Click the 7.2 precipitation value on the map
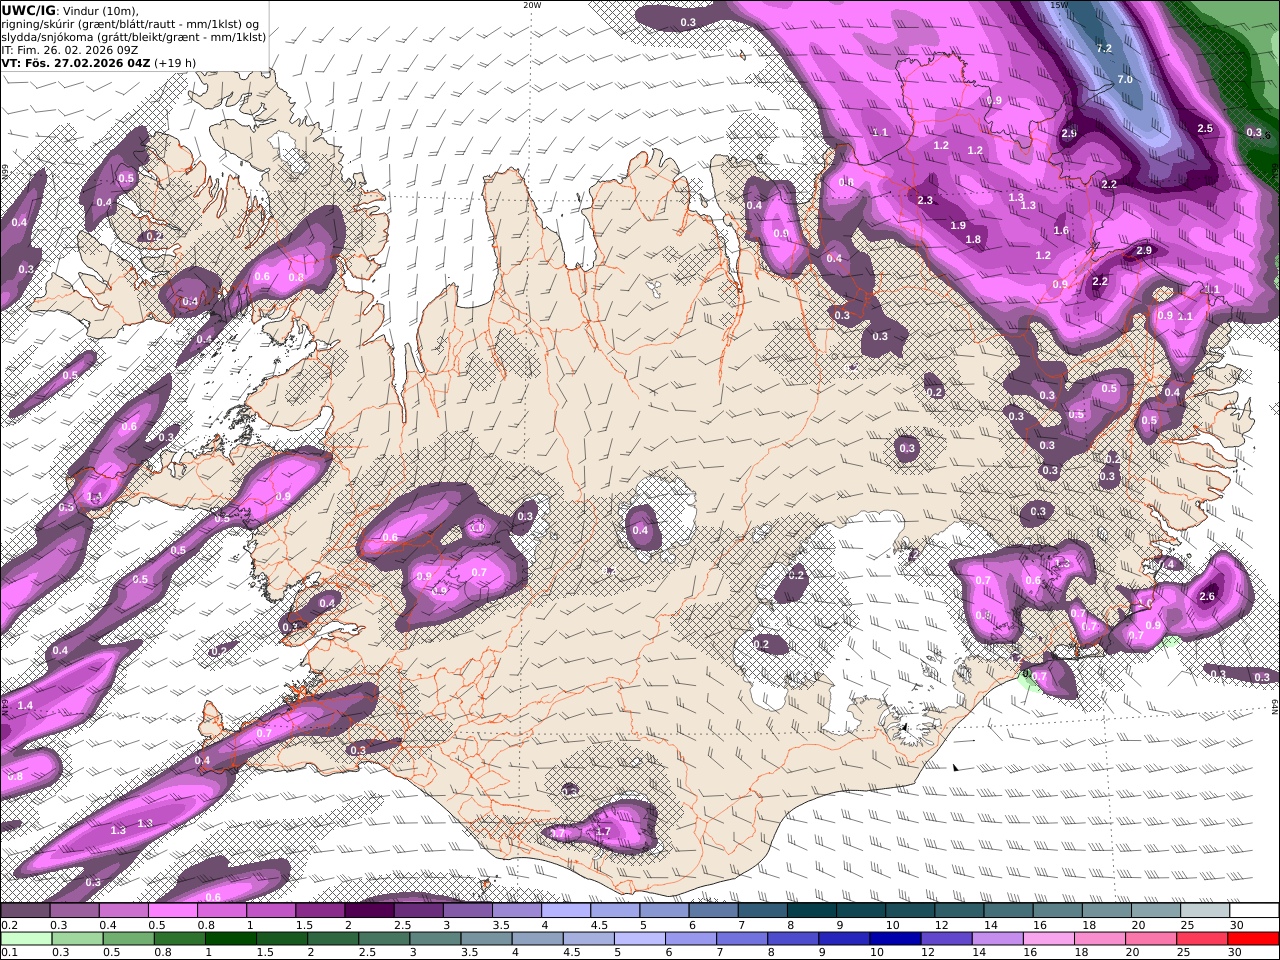The width and height of the screenshot is (1280, 960). pyautogui.click(x=1104, y=48)
